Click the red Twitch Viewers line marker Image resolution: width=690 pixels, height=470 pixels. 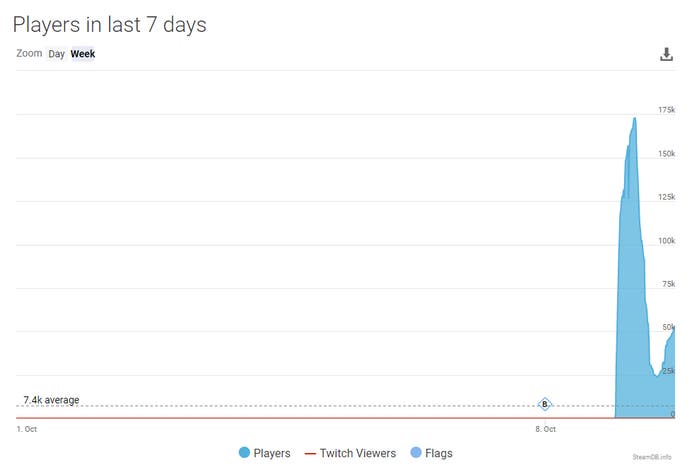tap(310, 453)
